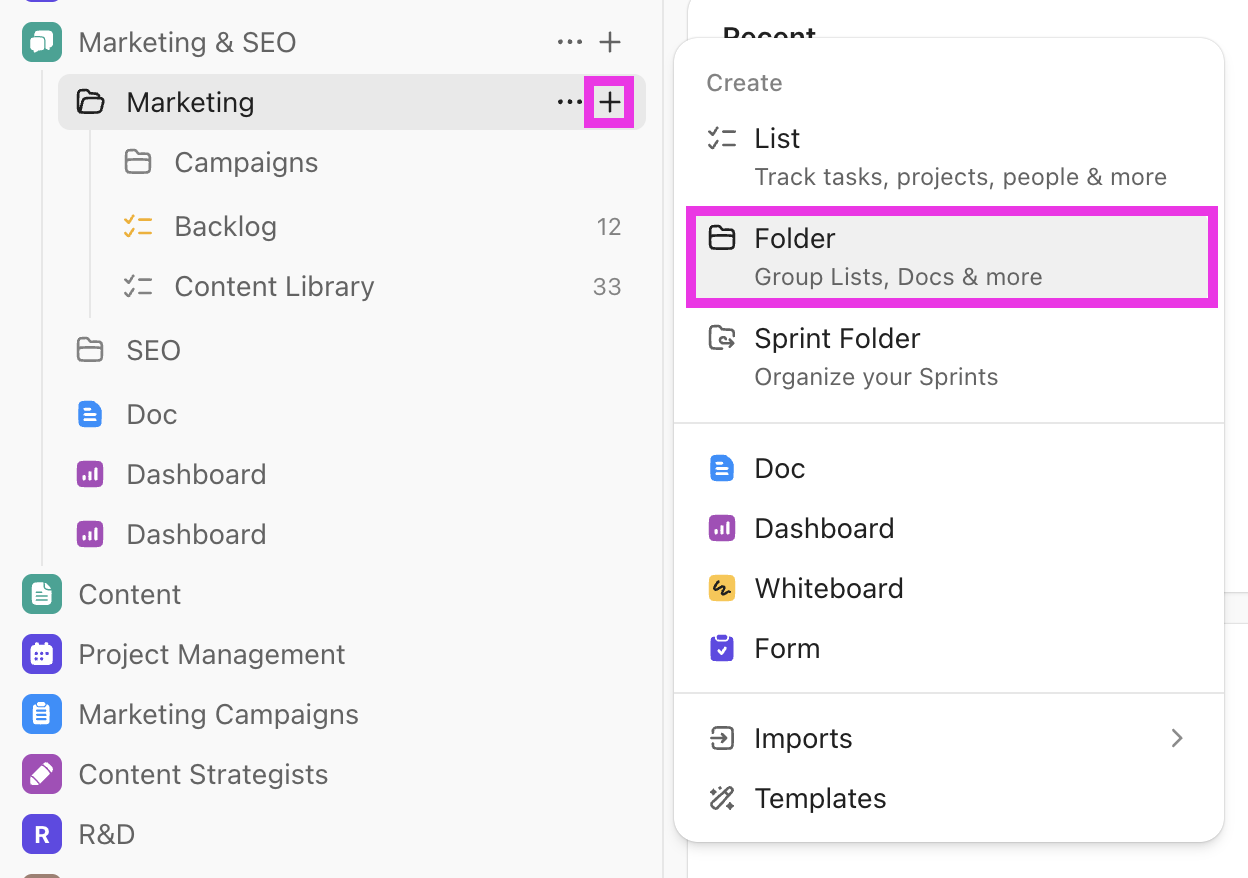
Task: Click the R&D space avatar
Action: [x=41, y=834]
